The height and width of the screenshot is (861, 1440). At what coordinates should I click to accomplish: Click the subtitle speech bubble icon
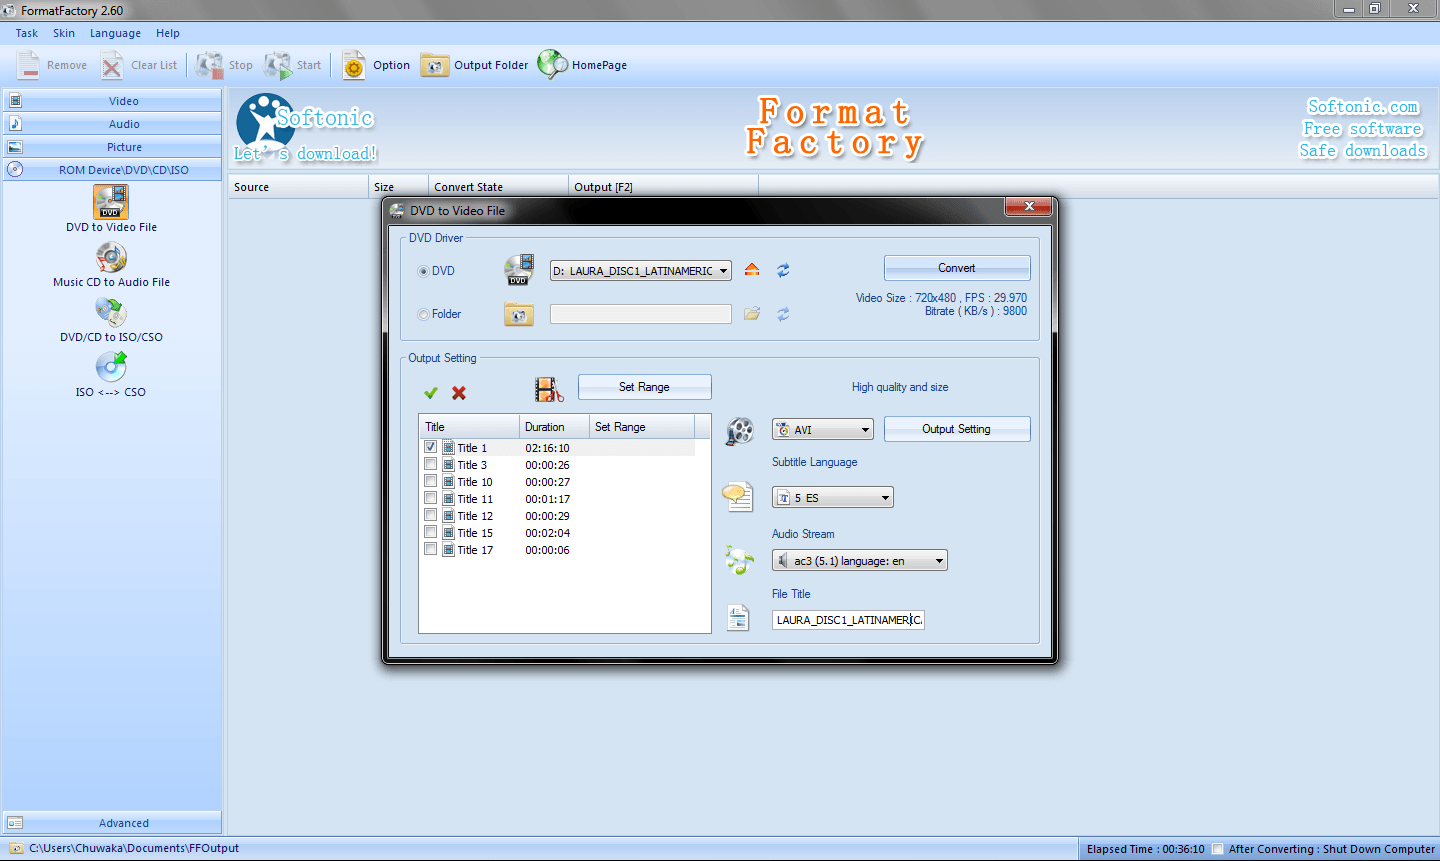tap(738, 496)
